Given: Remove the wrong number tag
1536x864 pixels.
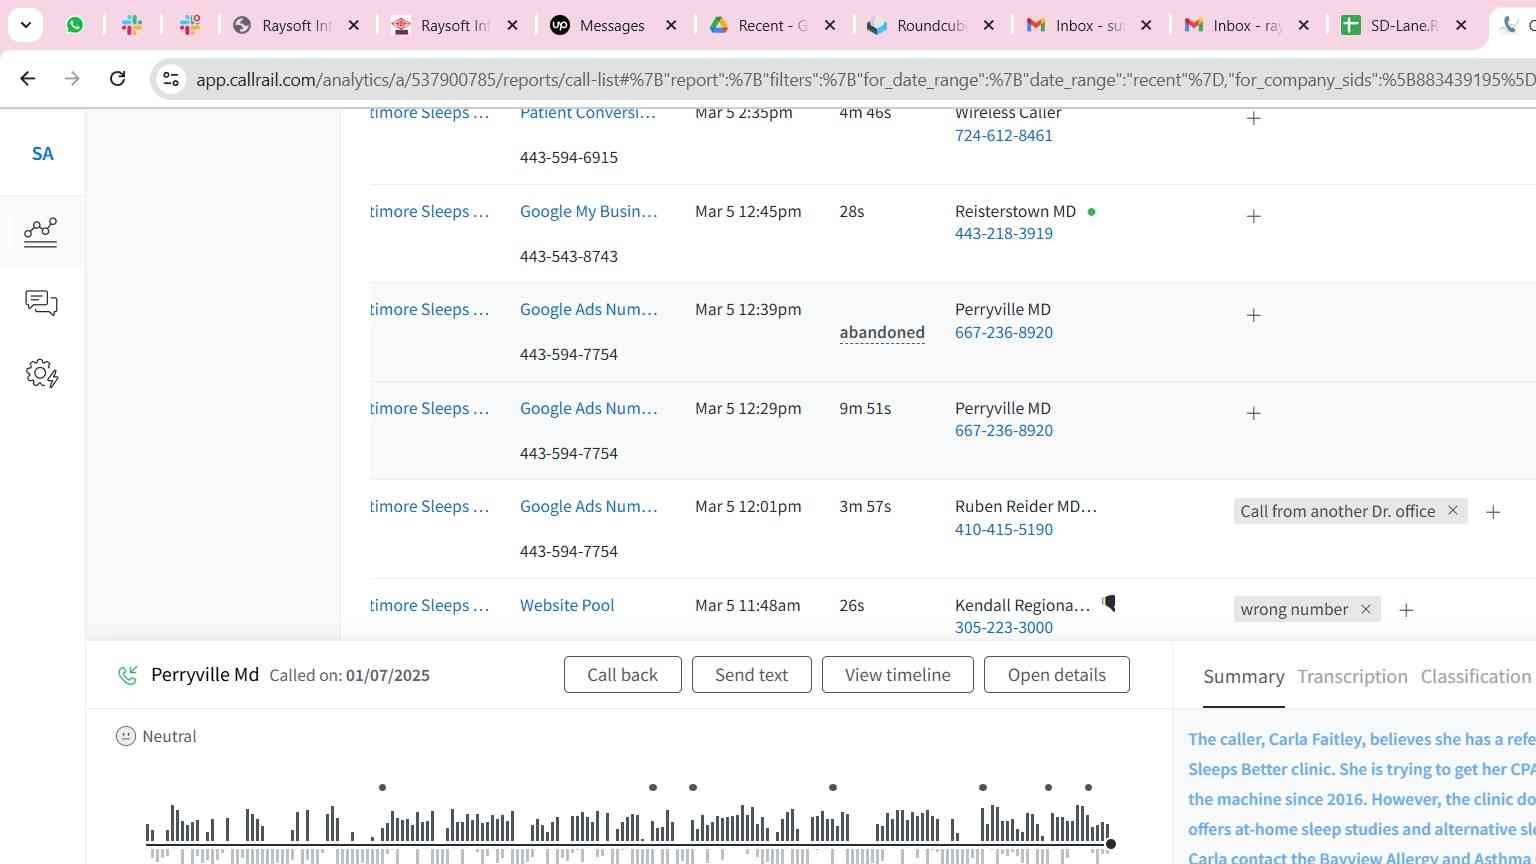Looking at the screenshot, I should pos(1365,609).
